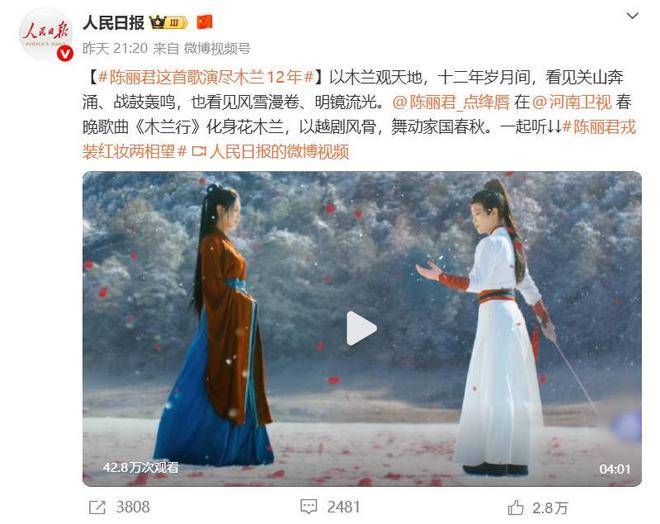Click the China flag icon
This screenshot has width=660, height=524.
[x=205, y=22]
